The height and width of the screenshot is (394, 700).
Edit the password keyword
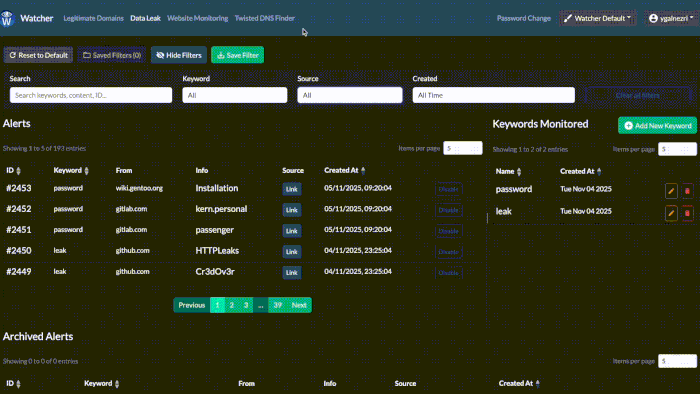(x=671, y=191)
